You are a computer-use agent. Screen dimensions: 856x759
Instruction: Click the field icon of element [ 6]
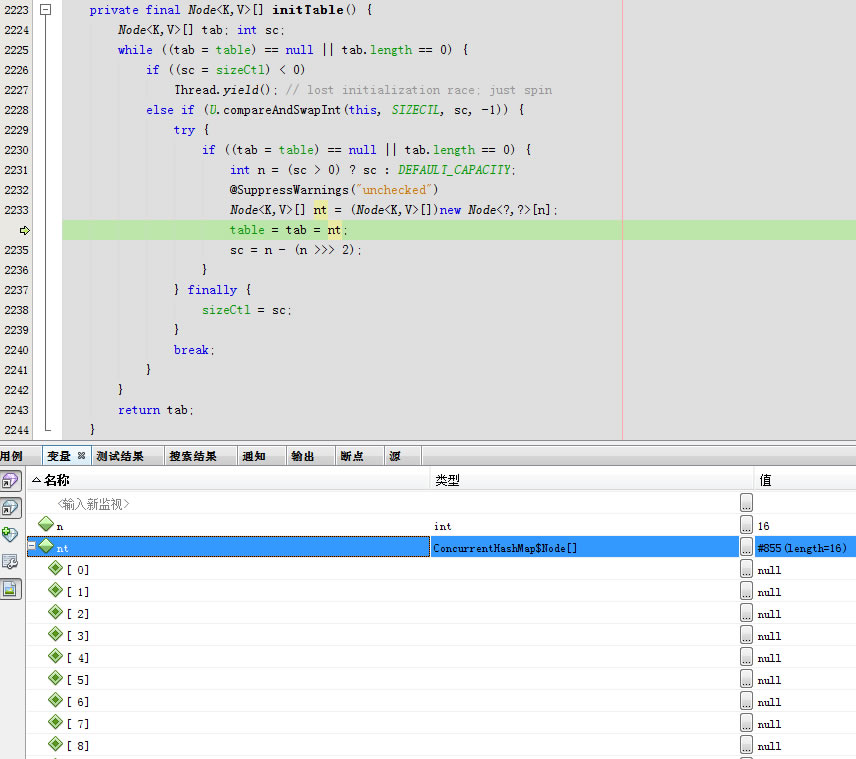click(x=55, y=699)
